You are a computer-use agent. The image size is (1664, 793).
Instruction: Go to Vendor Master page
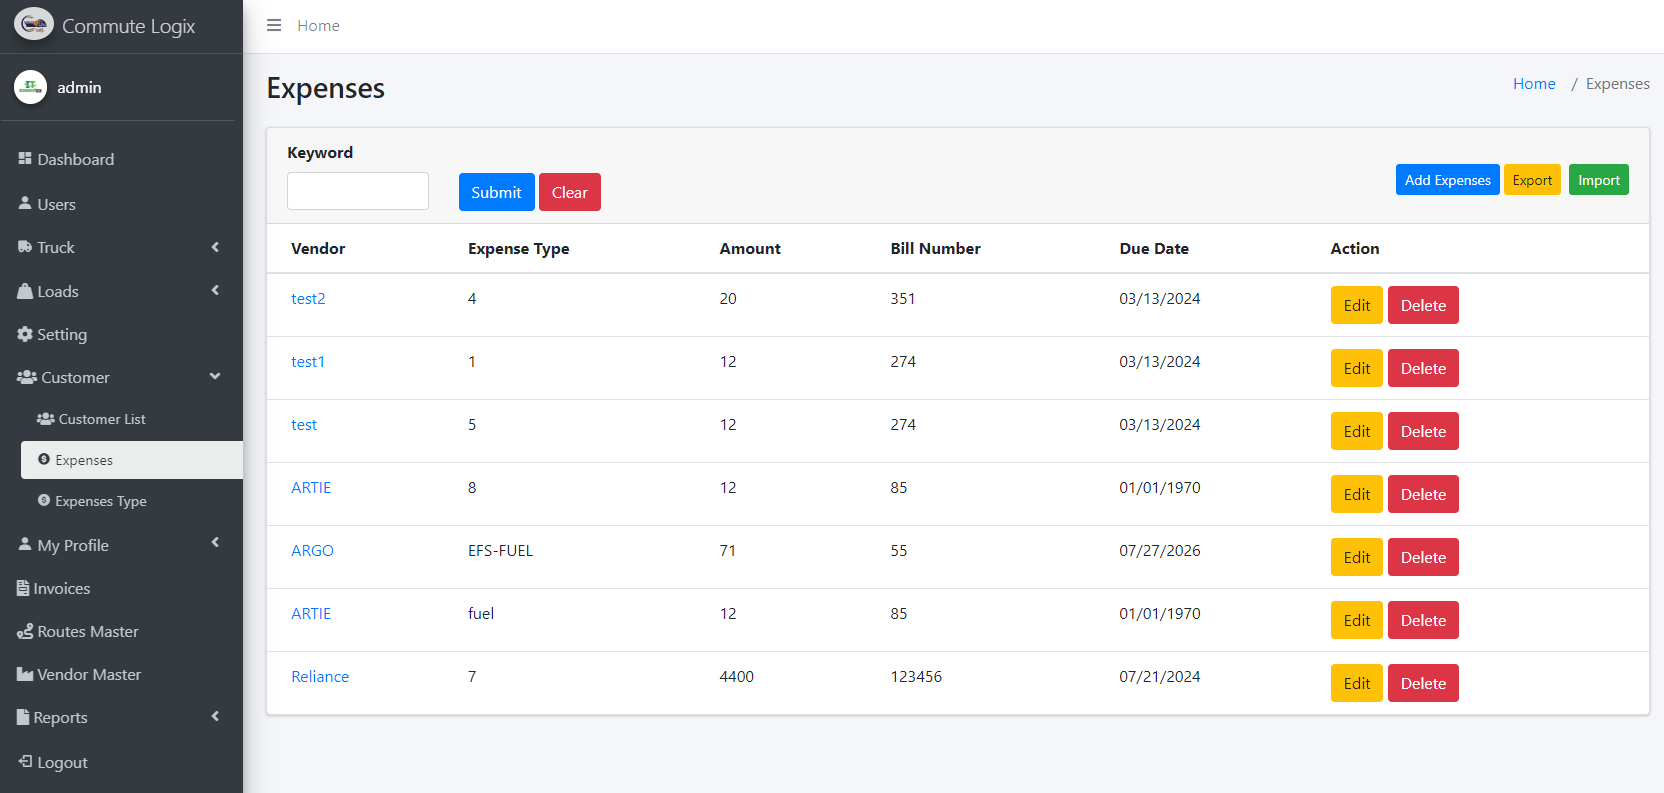88,674
